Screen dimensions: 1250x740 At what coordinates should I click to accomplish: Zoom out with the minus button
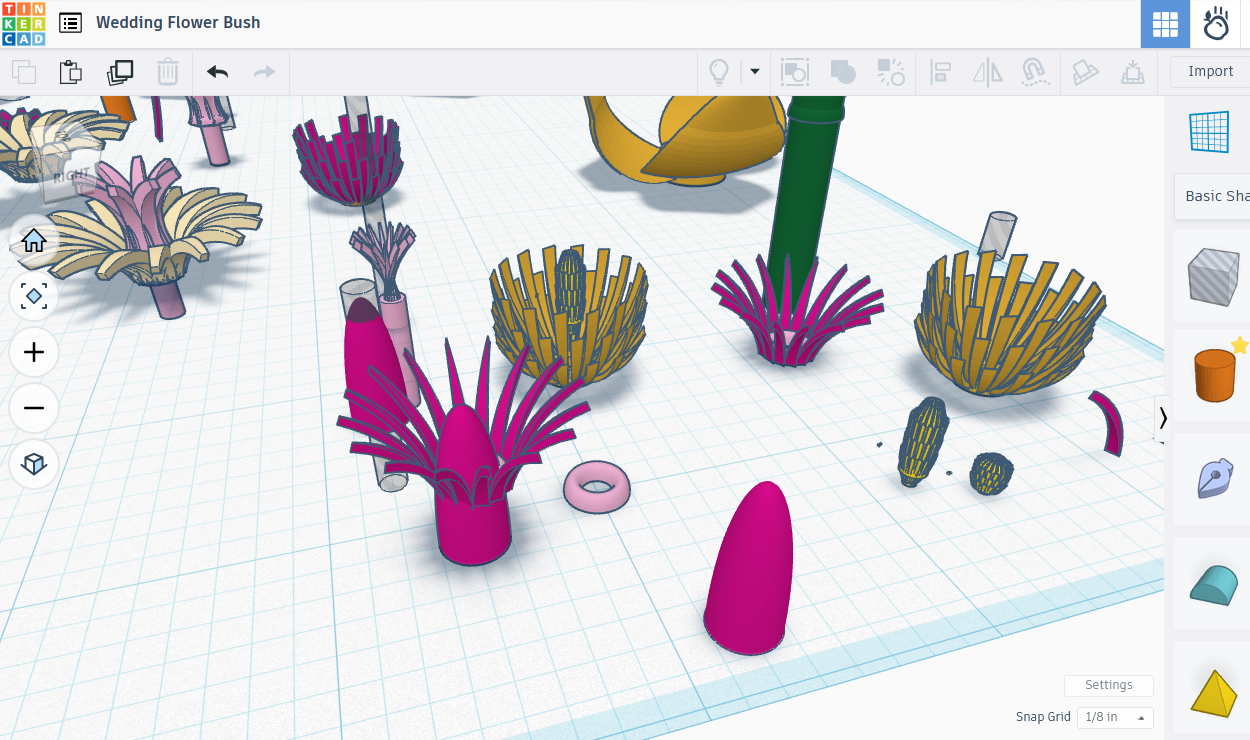(x=34, y=408)
